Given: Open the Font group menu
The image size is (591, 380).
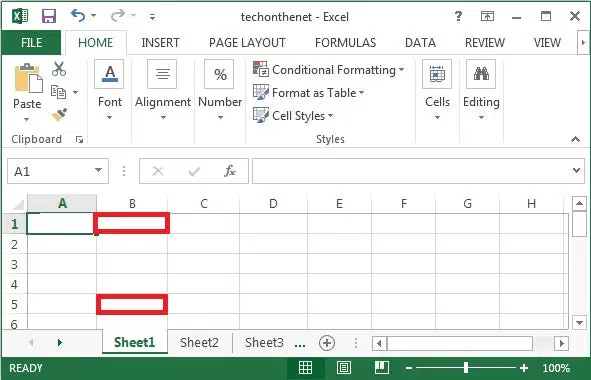Looking at the screenshot, I should click(x=110, y=90).
